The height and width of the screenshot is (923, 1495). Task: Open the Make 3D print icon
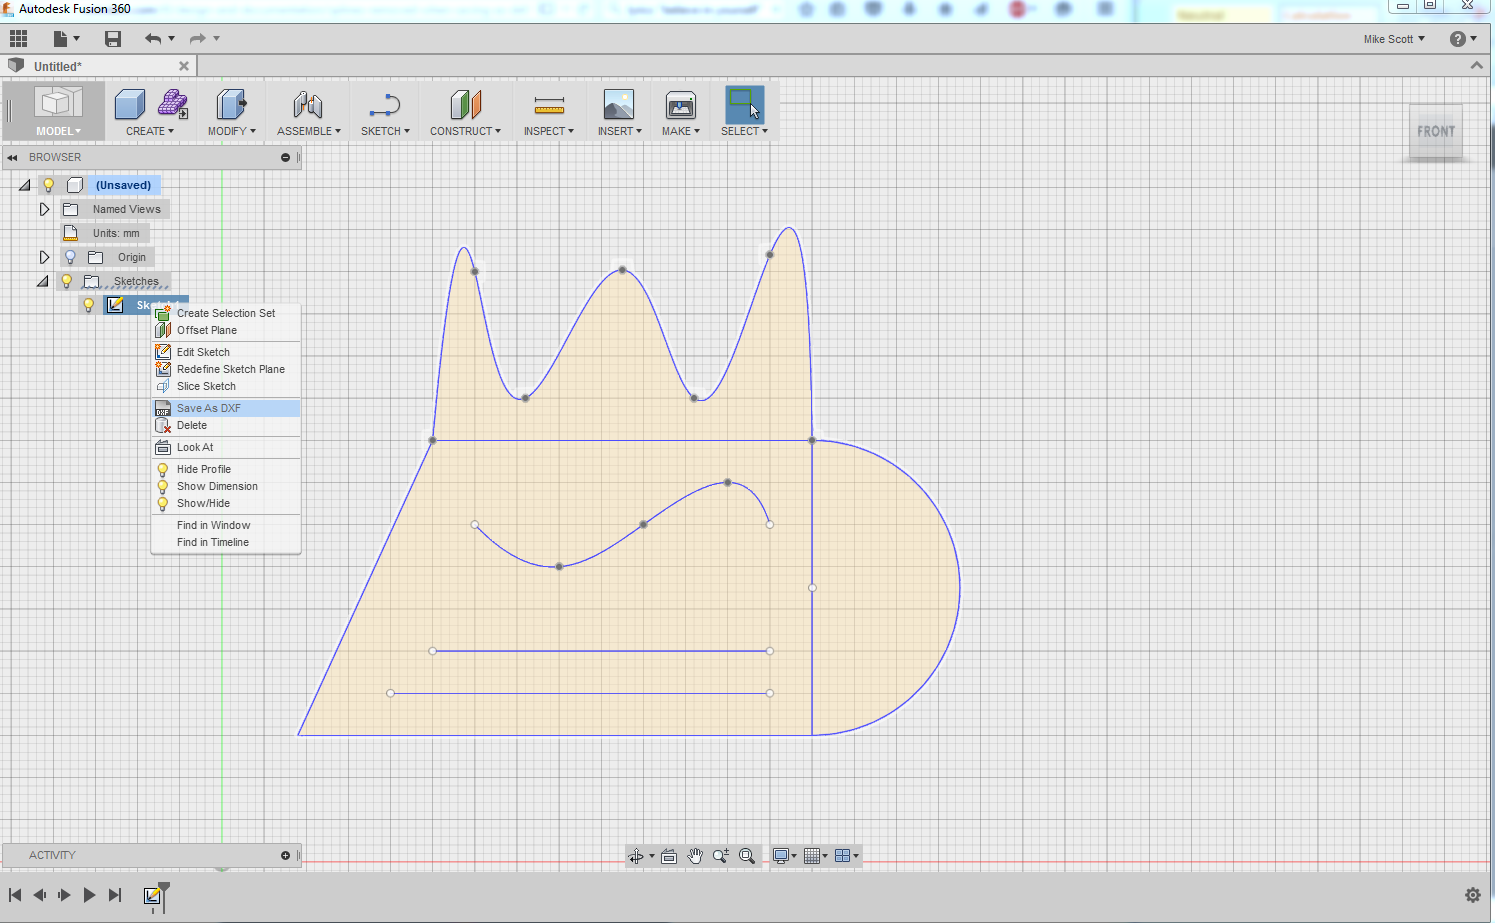pos(680,104)
